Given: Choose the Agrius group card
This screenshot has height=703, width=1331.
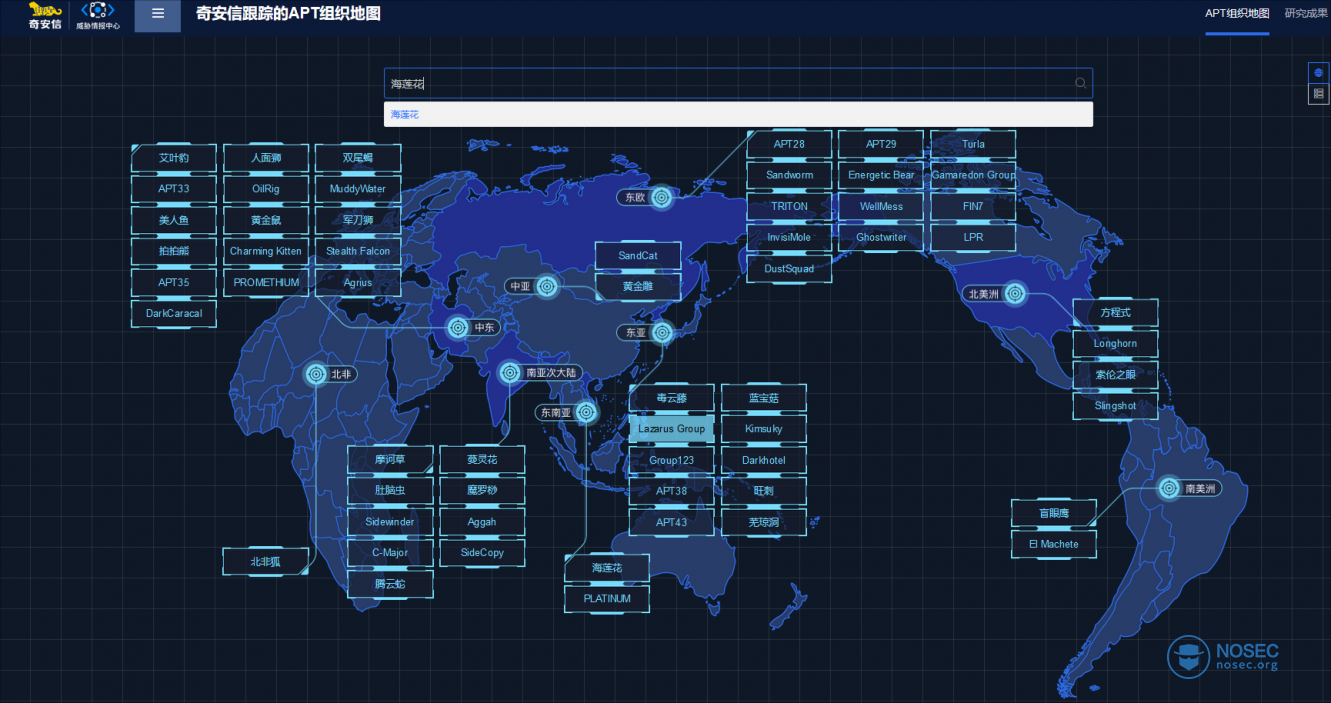Looking at the screenshot, I should click(x=357, y=282).
